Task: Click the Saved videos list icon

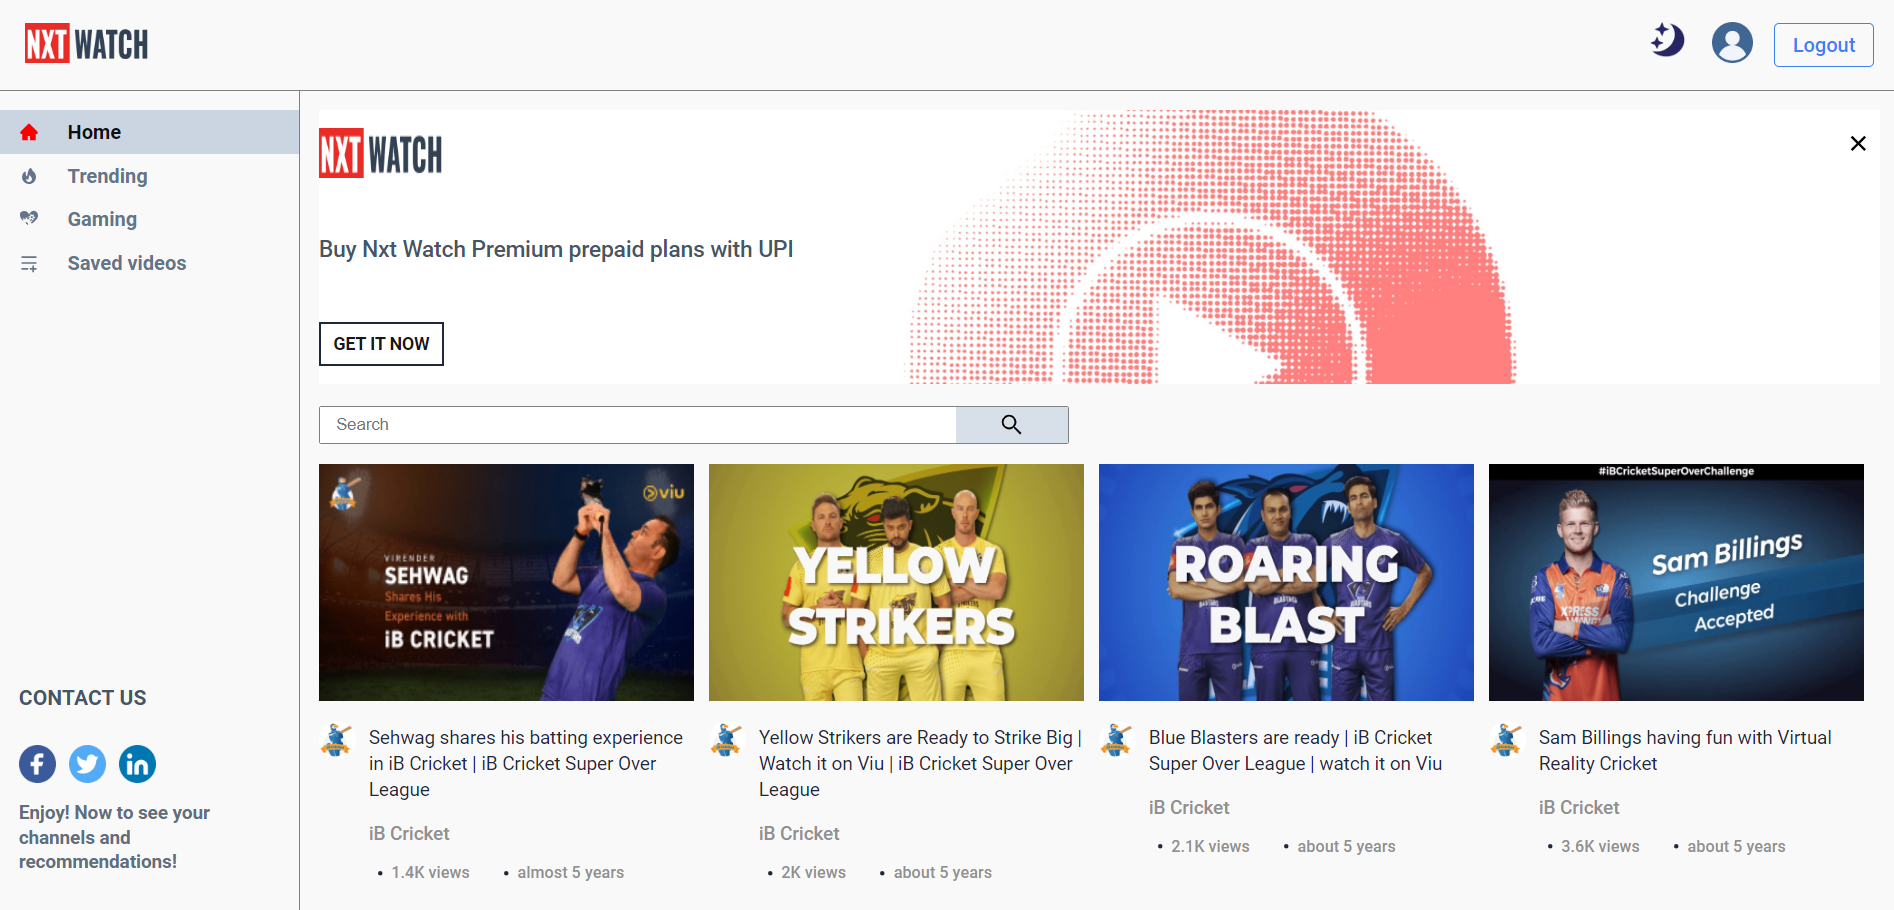Action: point(29,264)
